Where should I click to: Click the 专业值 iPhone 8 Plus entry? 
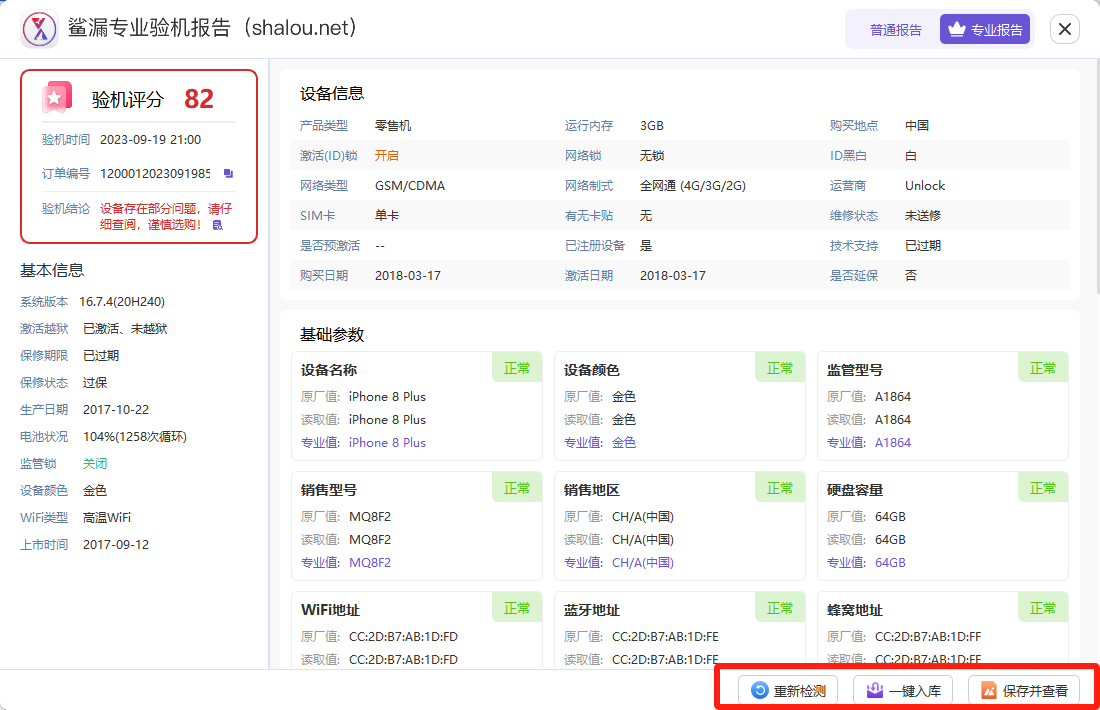tap(387, 443)
